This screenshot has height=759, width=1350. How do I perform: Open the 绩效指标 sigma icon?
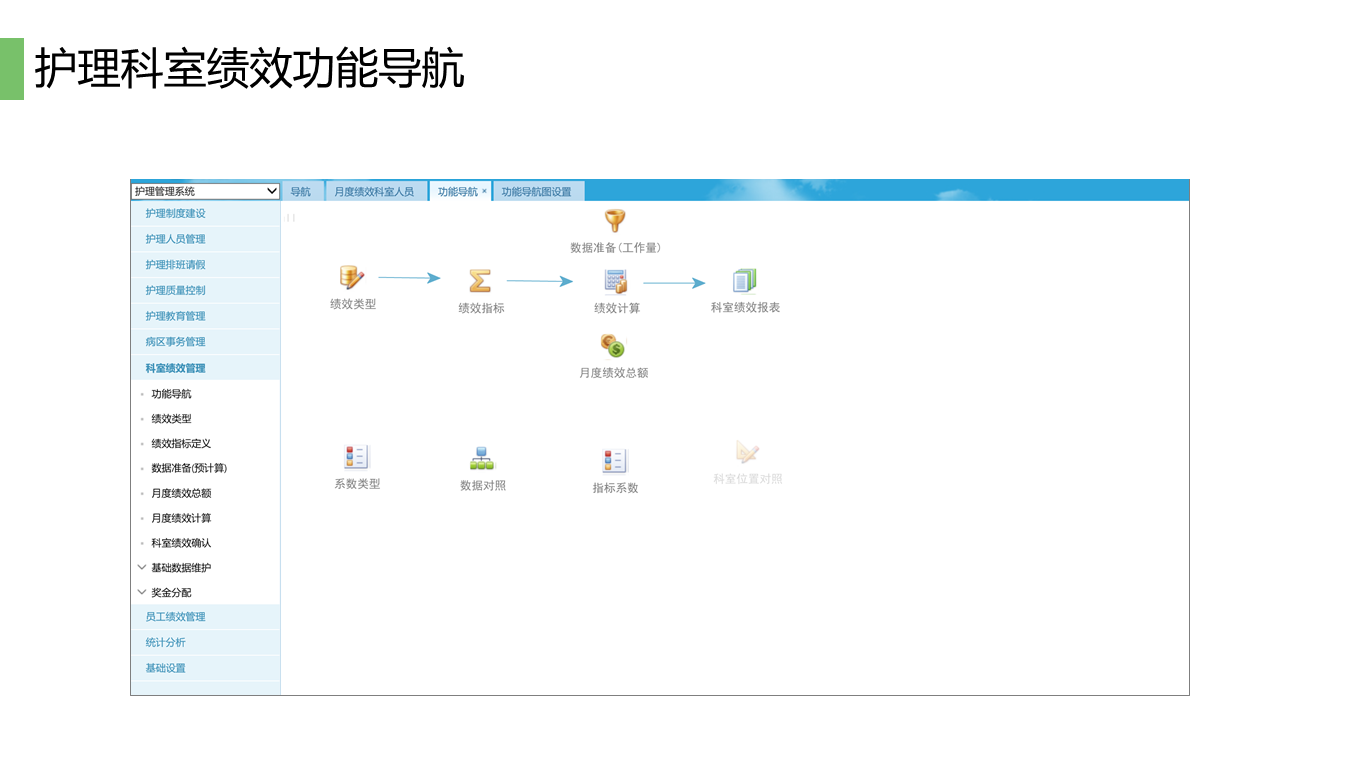[x=480, y=281]
